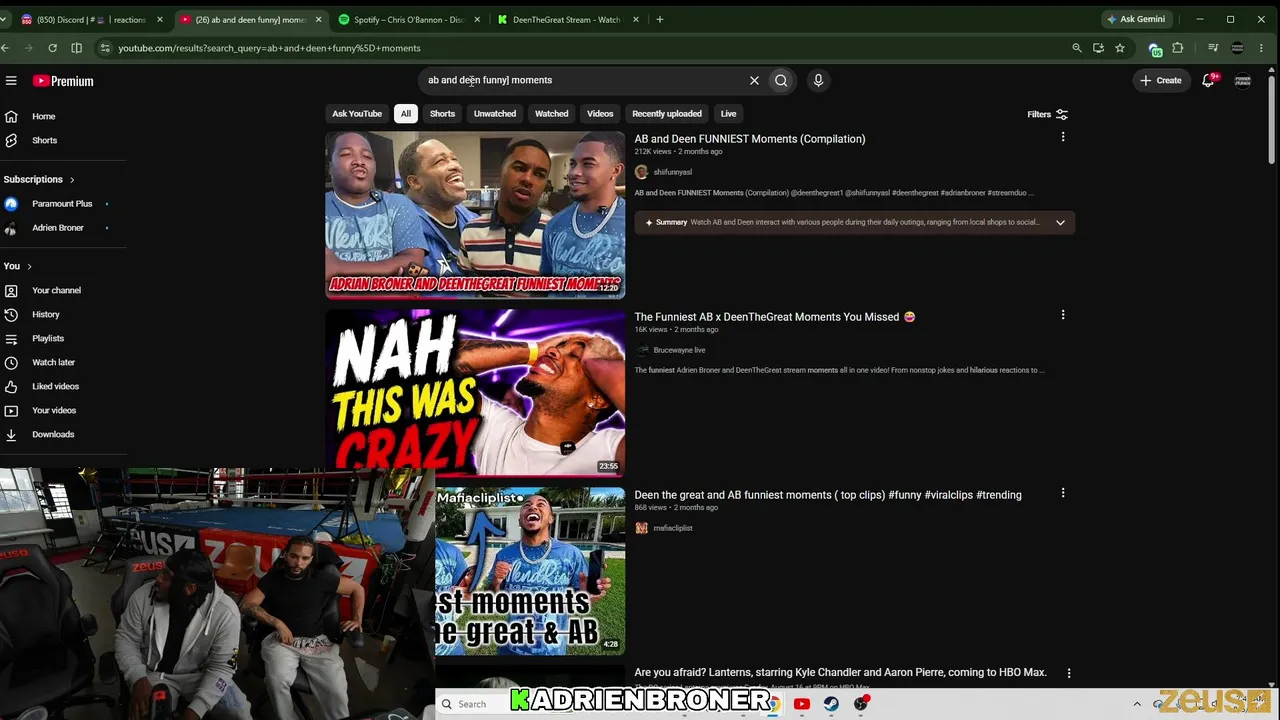
Task: View site information in the address bar
Action: point(105,48)
